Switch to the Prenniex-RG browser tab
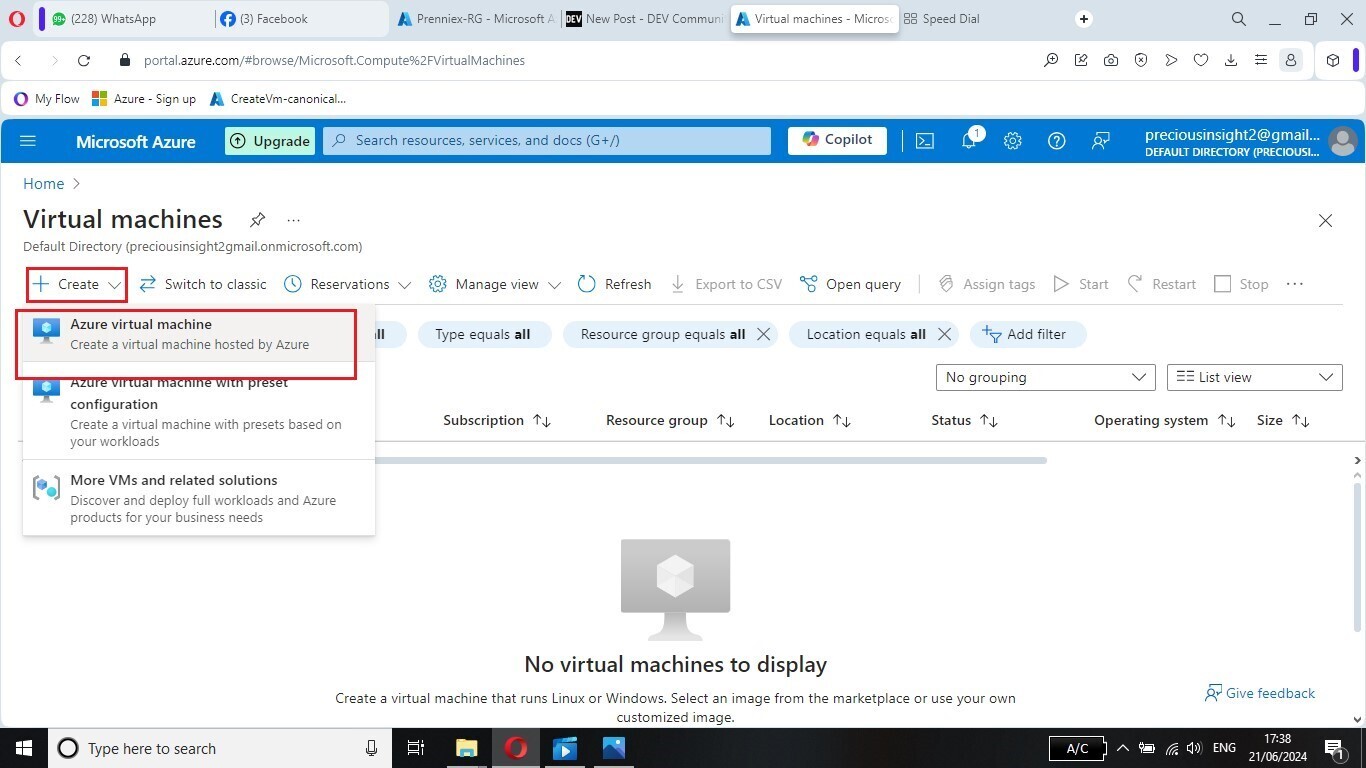 (474, 19)
